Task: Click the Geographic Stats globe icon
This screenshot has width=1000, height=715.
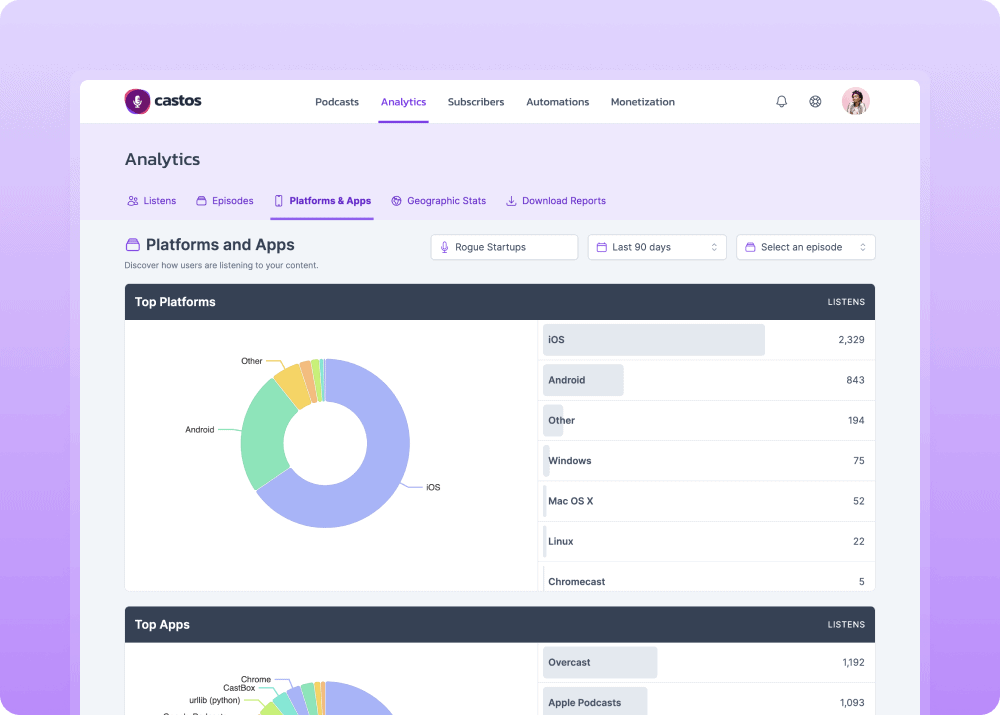Action: [396, 201]
